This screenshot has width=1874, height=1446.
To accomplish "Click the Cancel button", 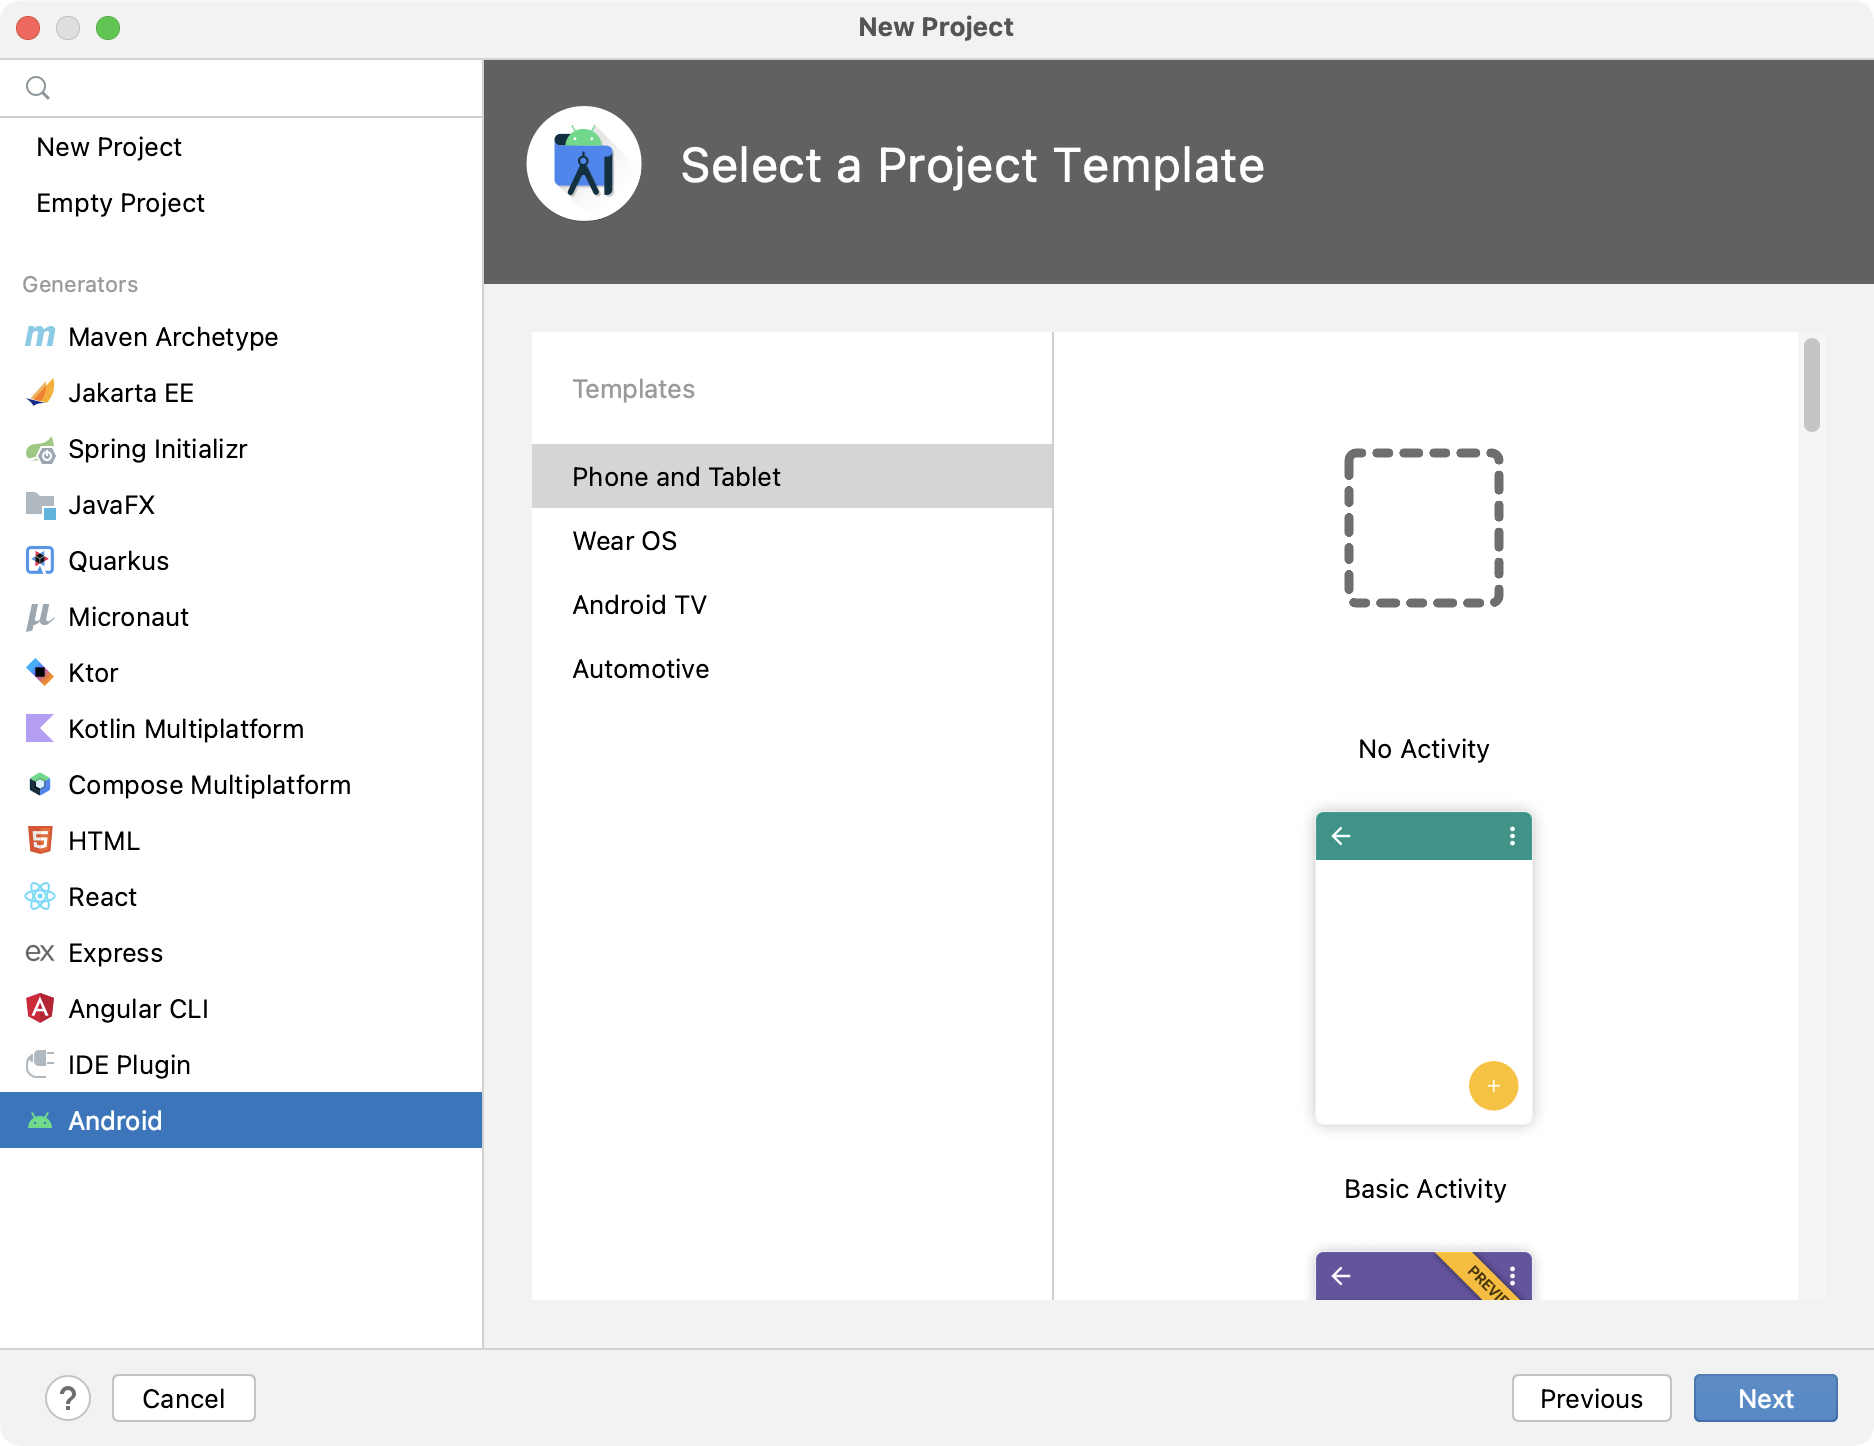I will [x=184, y=1398].
